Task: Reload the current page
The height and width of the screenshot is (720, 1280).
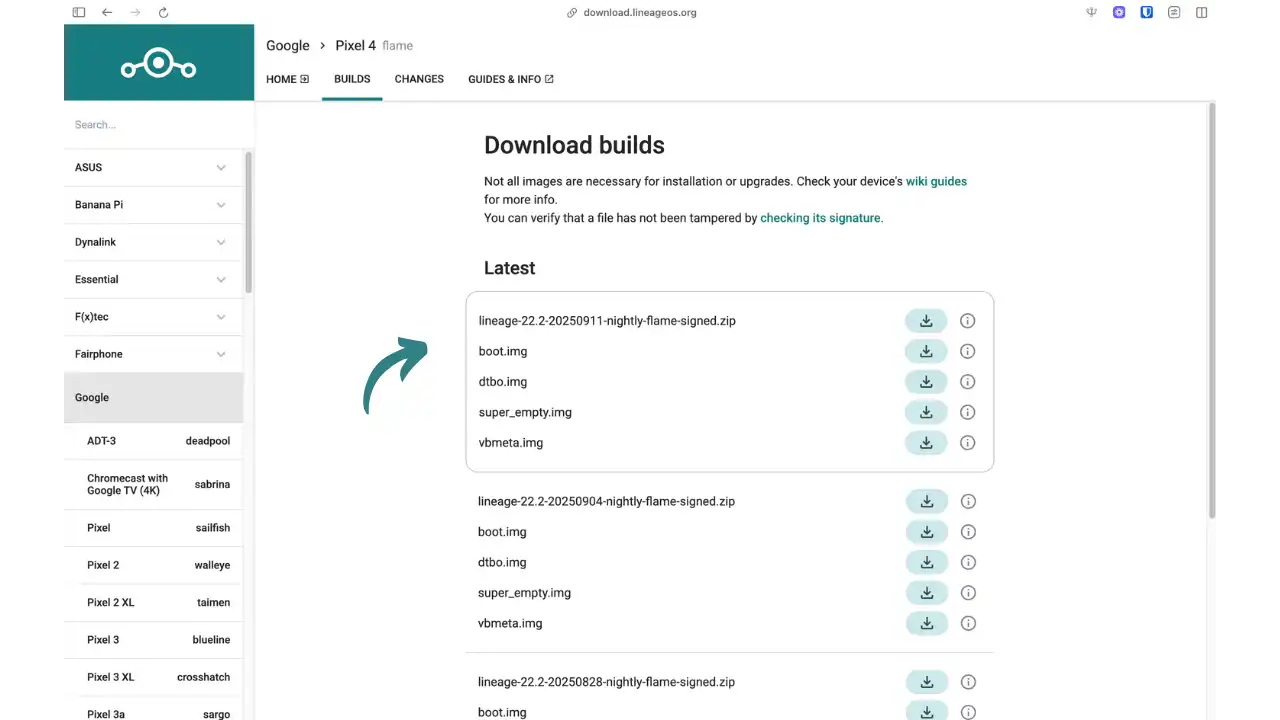Action: click(163, 12)
